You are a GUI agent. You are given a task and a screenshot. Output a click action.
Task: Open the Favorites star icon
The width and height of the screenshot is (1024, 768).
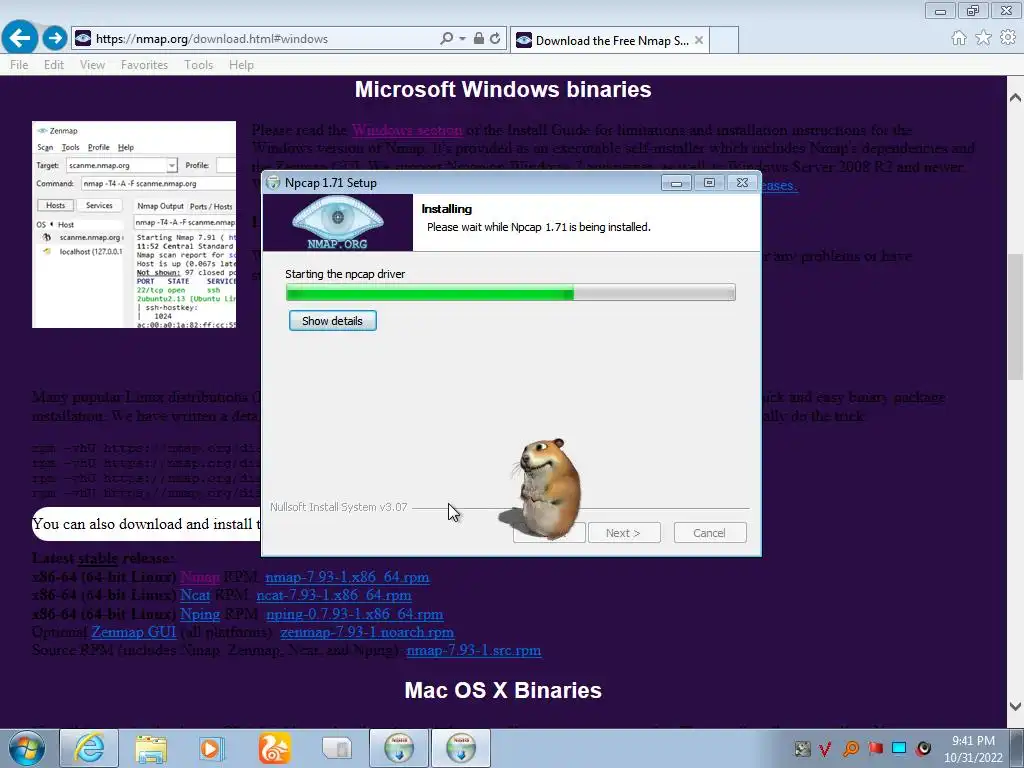tap(983, 38)
